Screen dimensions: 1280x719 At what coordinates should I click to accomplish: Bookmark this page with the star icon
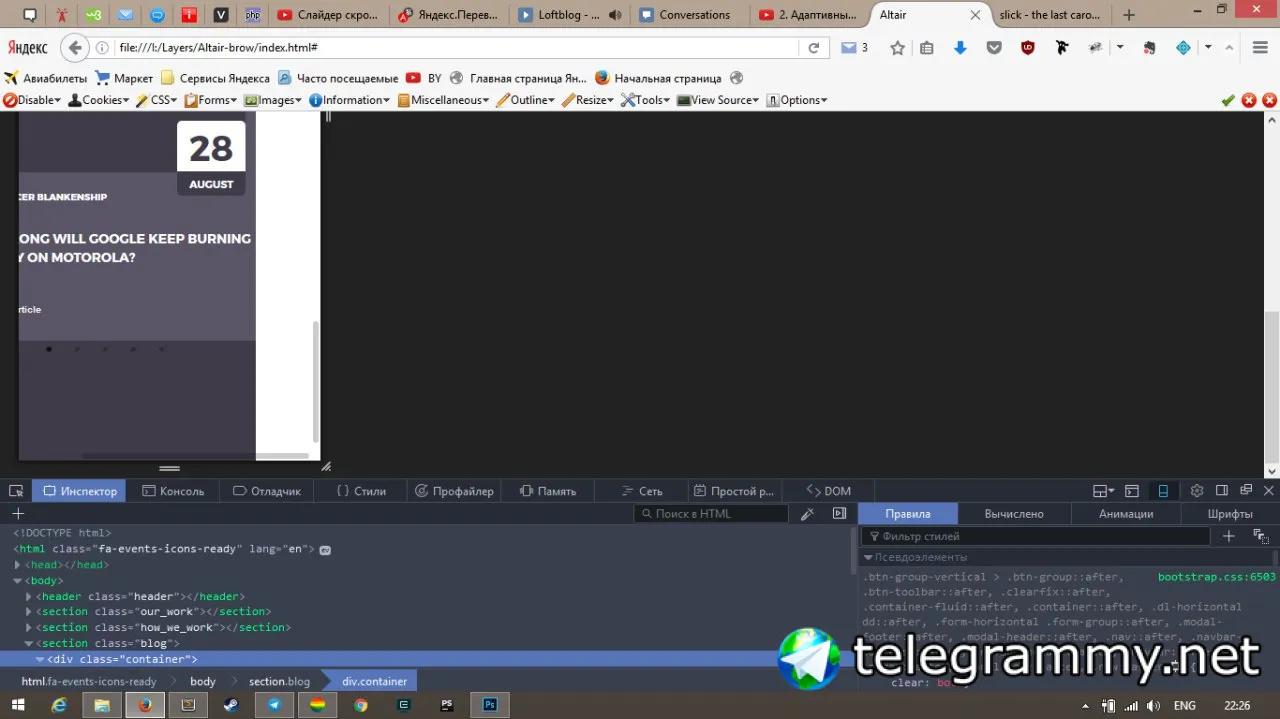point(898,47)
